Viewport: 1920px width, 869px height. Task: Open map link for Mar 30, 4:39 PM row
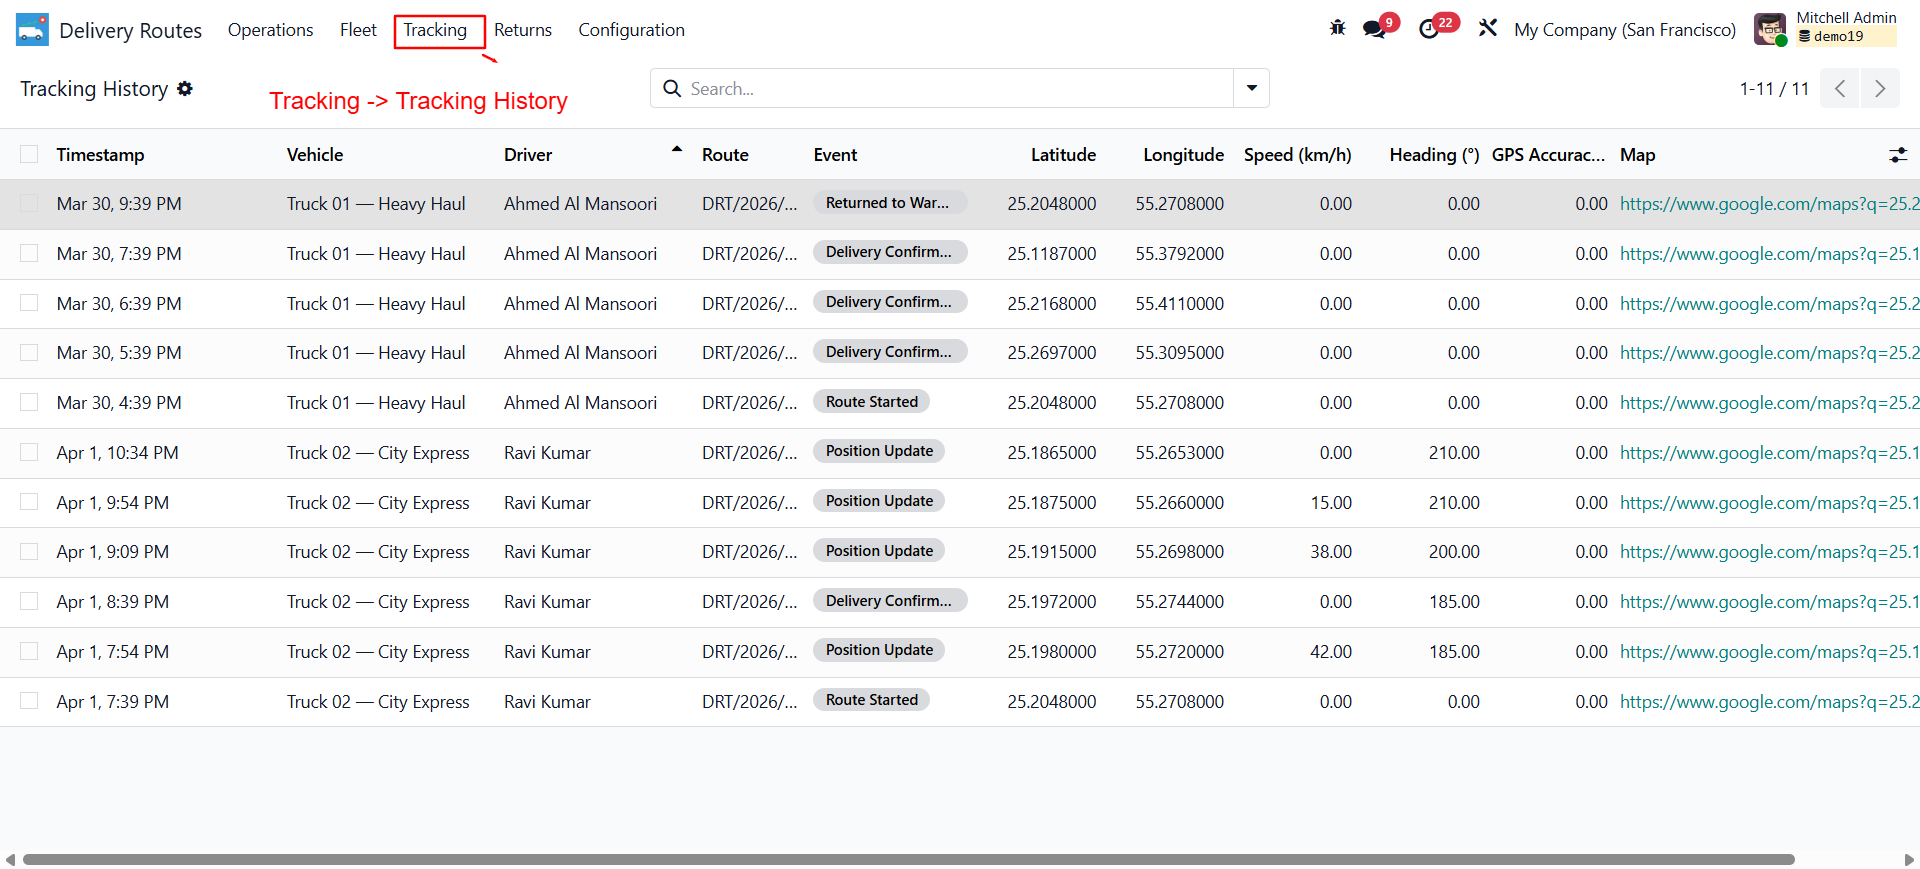tap(1769, 403)
